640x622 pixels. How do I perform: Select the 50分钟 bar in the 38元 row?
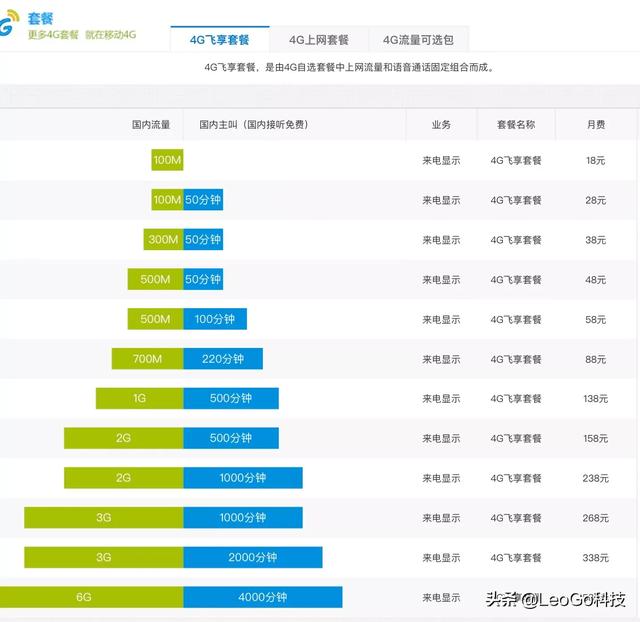[x=203, y=239]
